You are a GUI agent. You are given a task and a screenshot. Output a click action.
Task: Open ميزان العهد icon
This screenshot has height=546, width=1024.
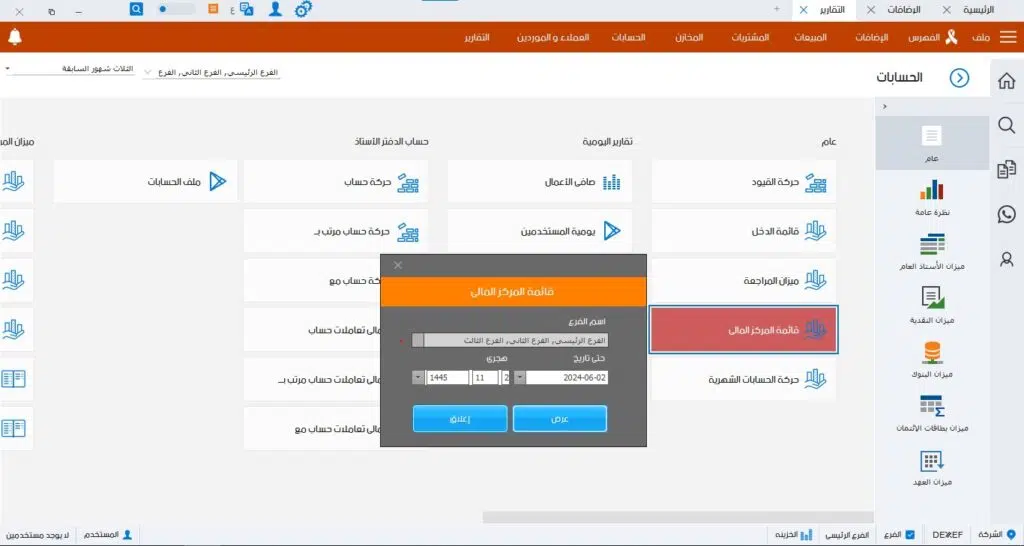pos(932,460)
